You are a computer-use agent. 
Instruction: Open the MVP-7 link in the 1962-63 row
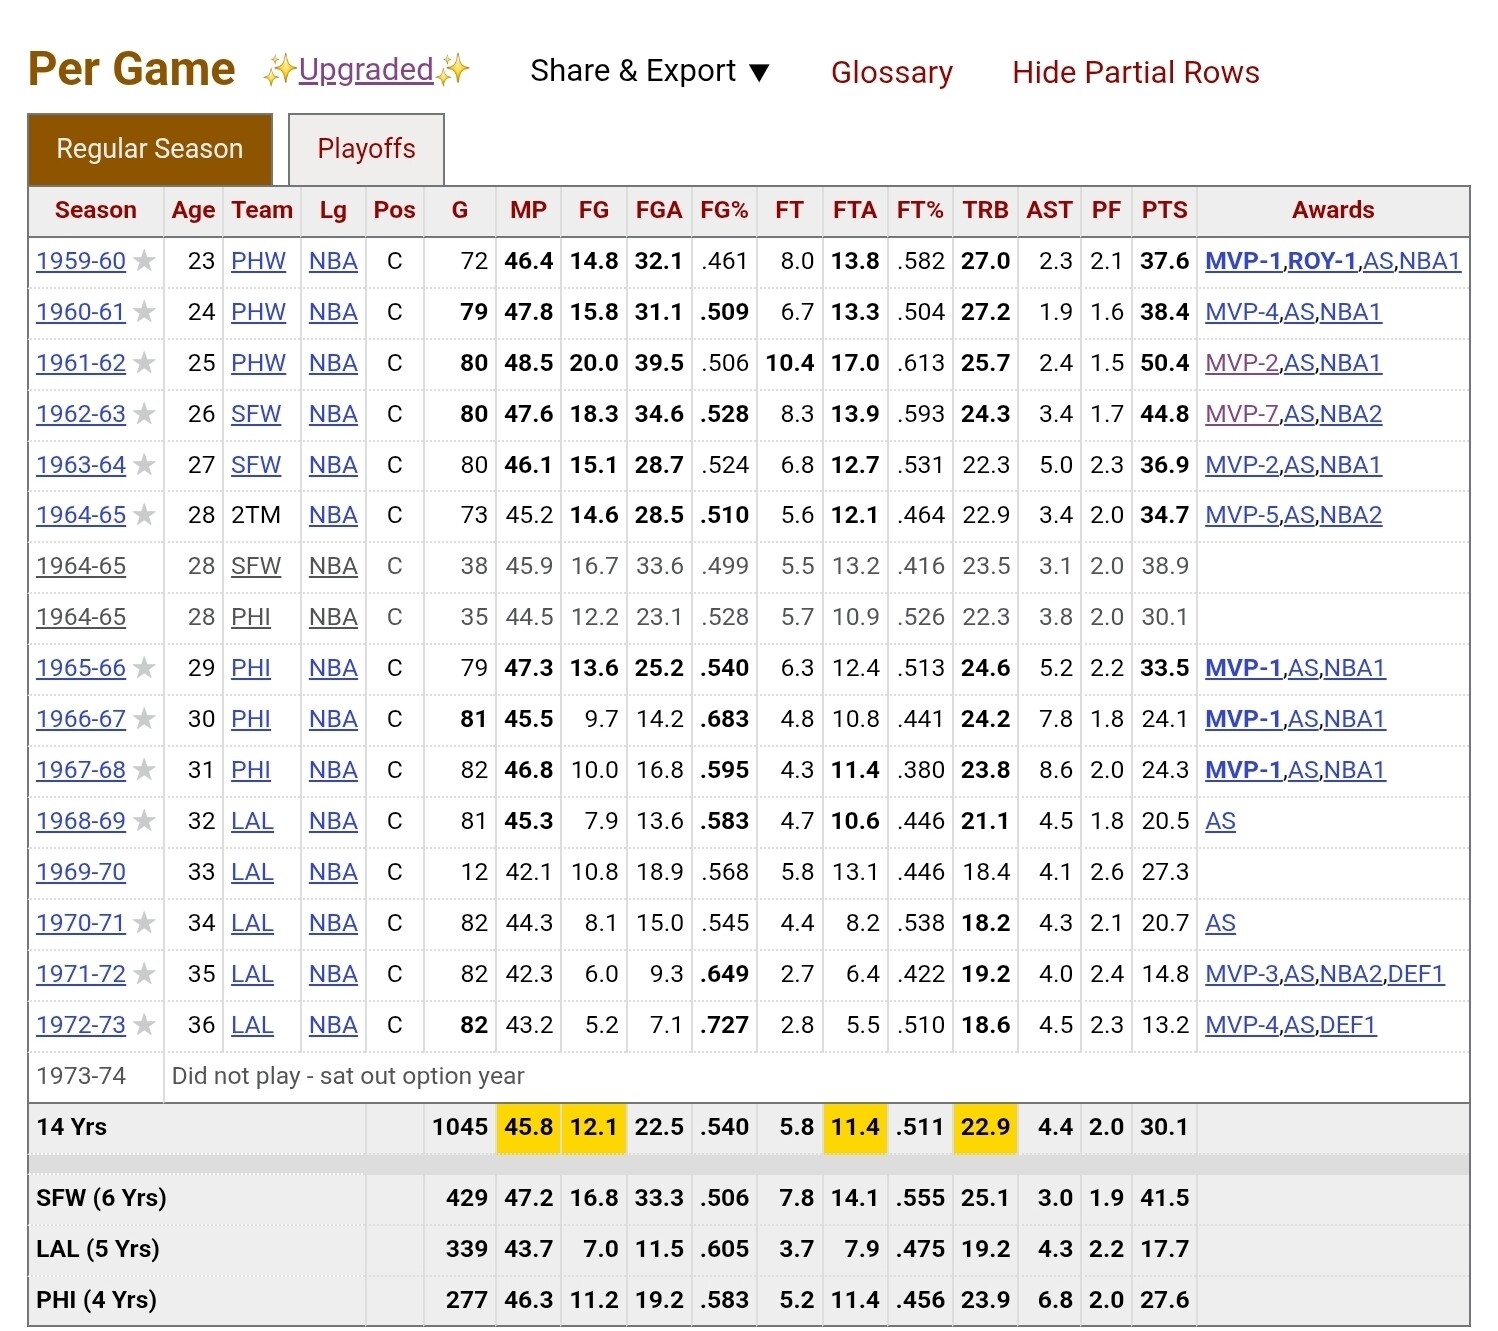pos(1242,414)
